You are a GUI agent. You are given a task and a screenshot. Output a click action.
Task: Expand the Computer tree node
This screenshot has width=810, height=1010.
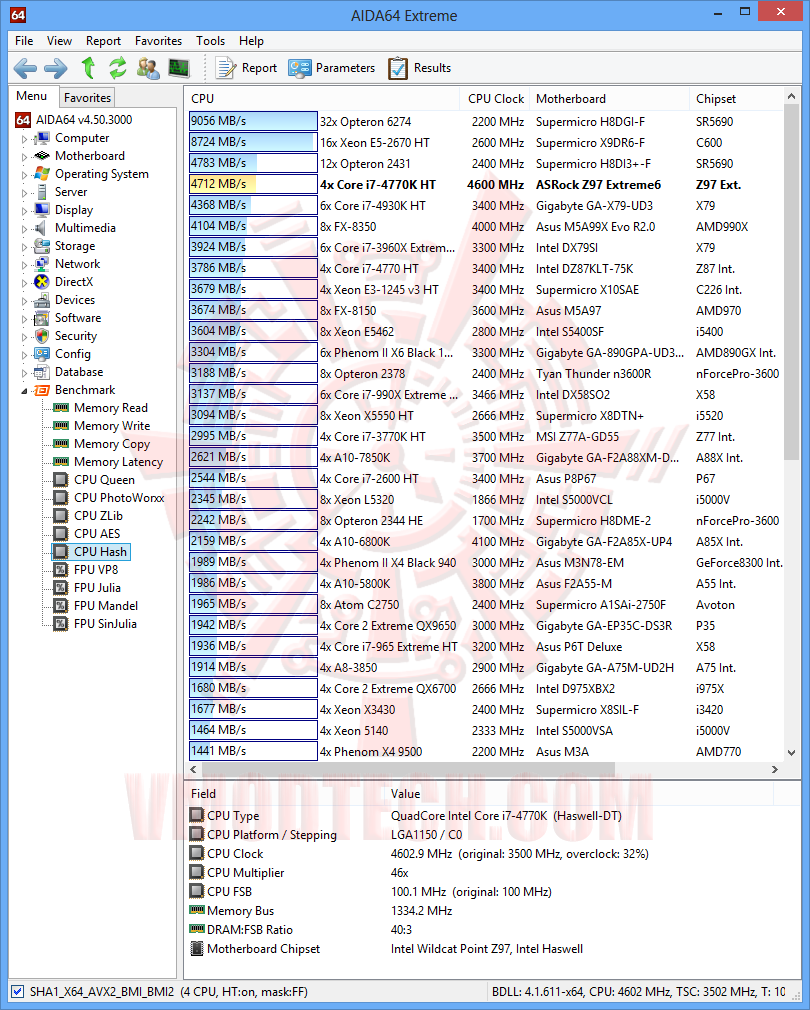24,138
